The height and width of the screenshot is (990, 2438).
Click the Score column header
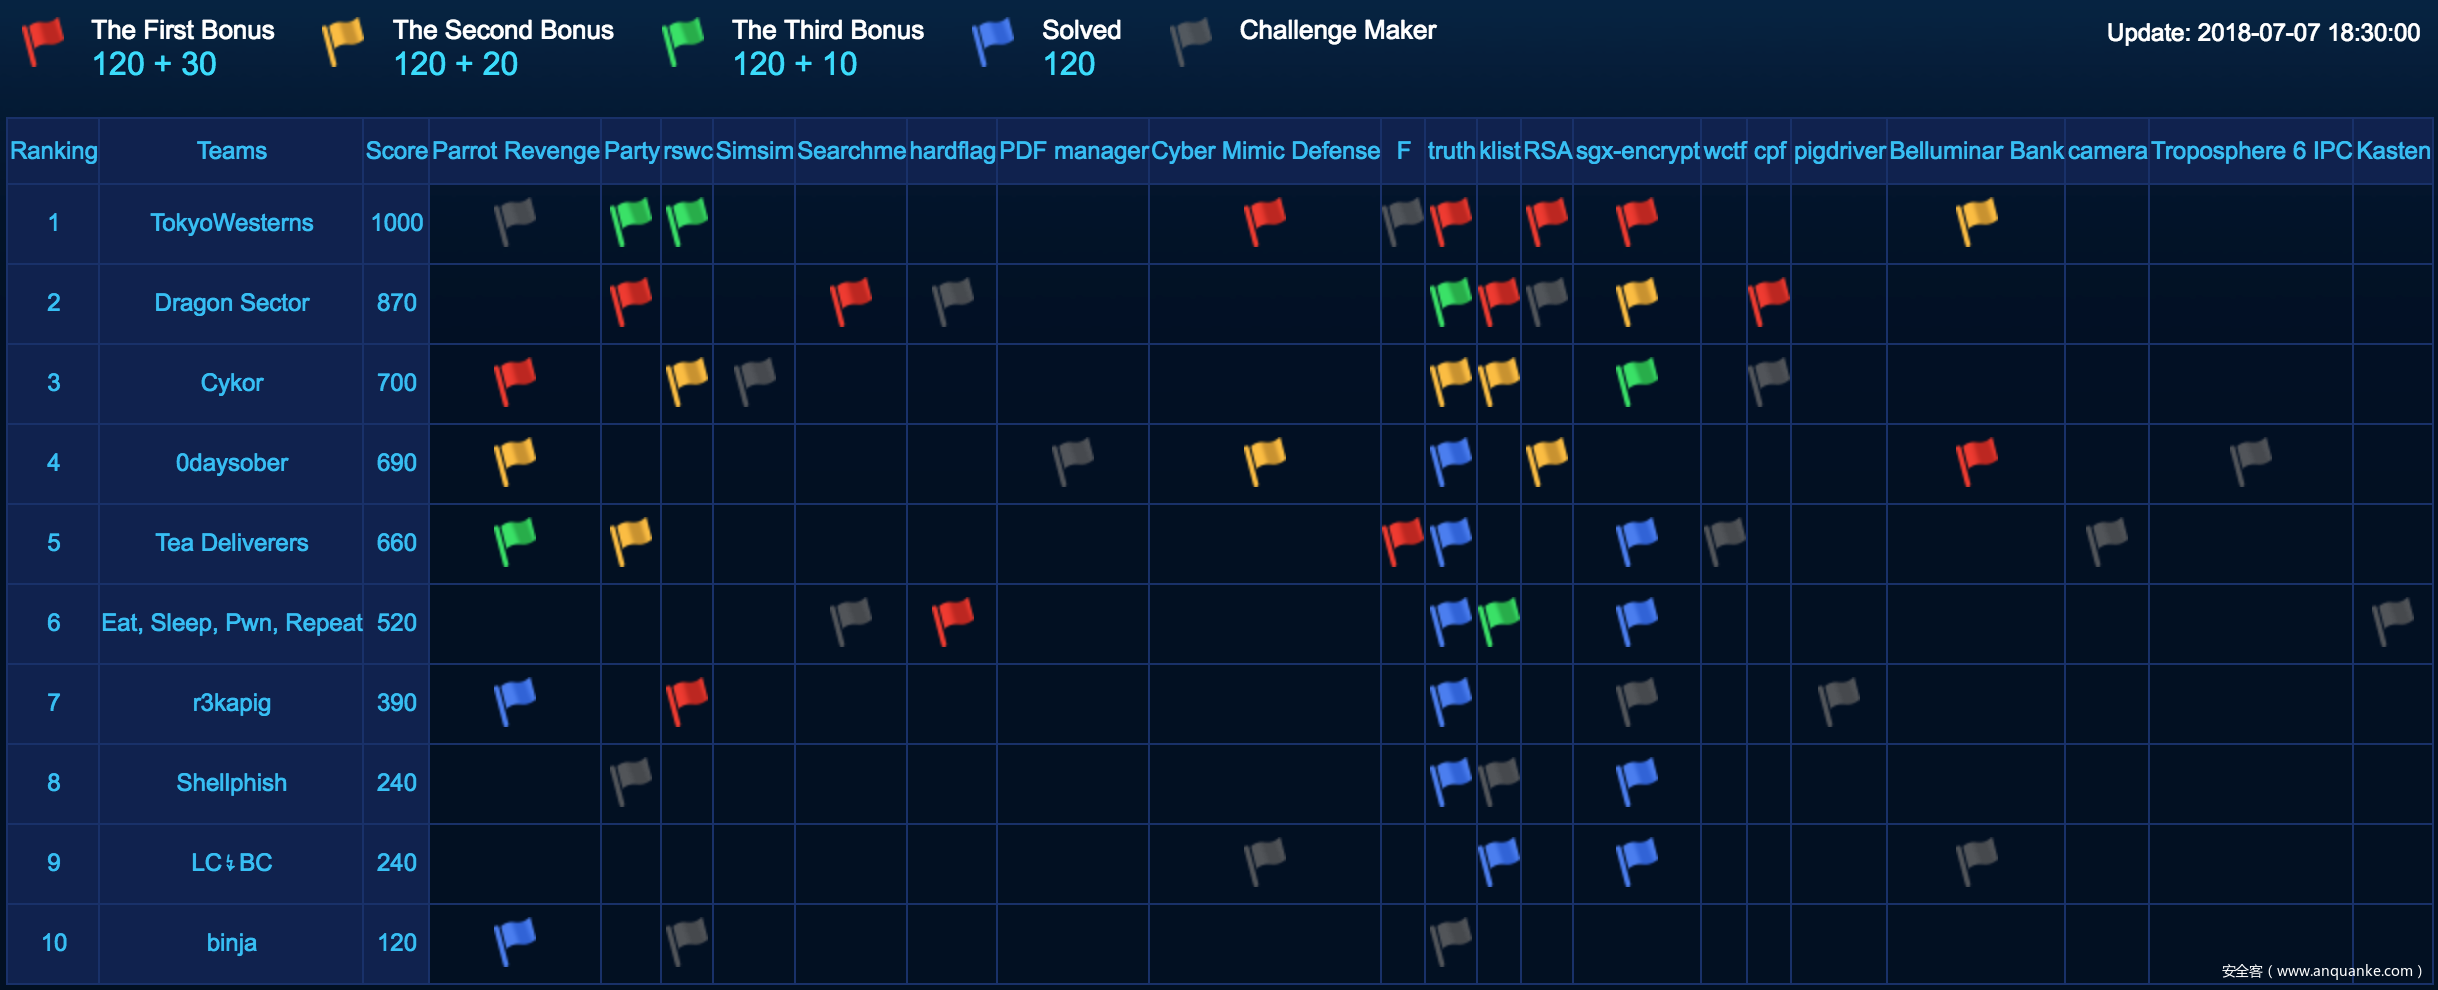[x=397, y=151]
